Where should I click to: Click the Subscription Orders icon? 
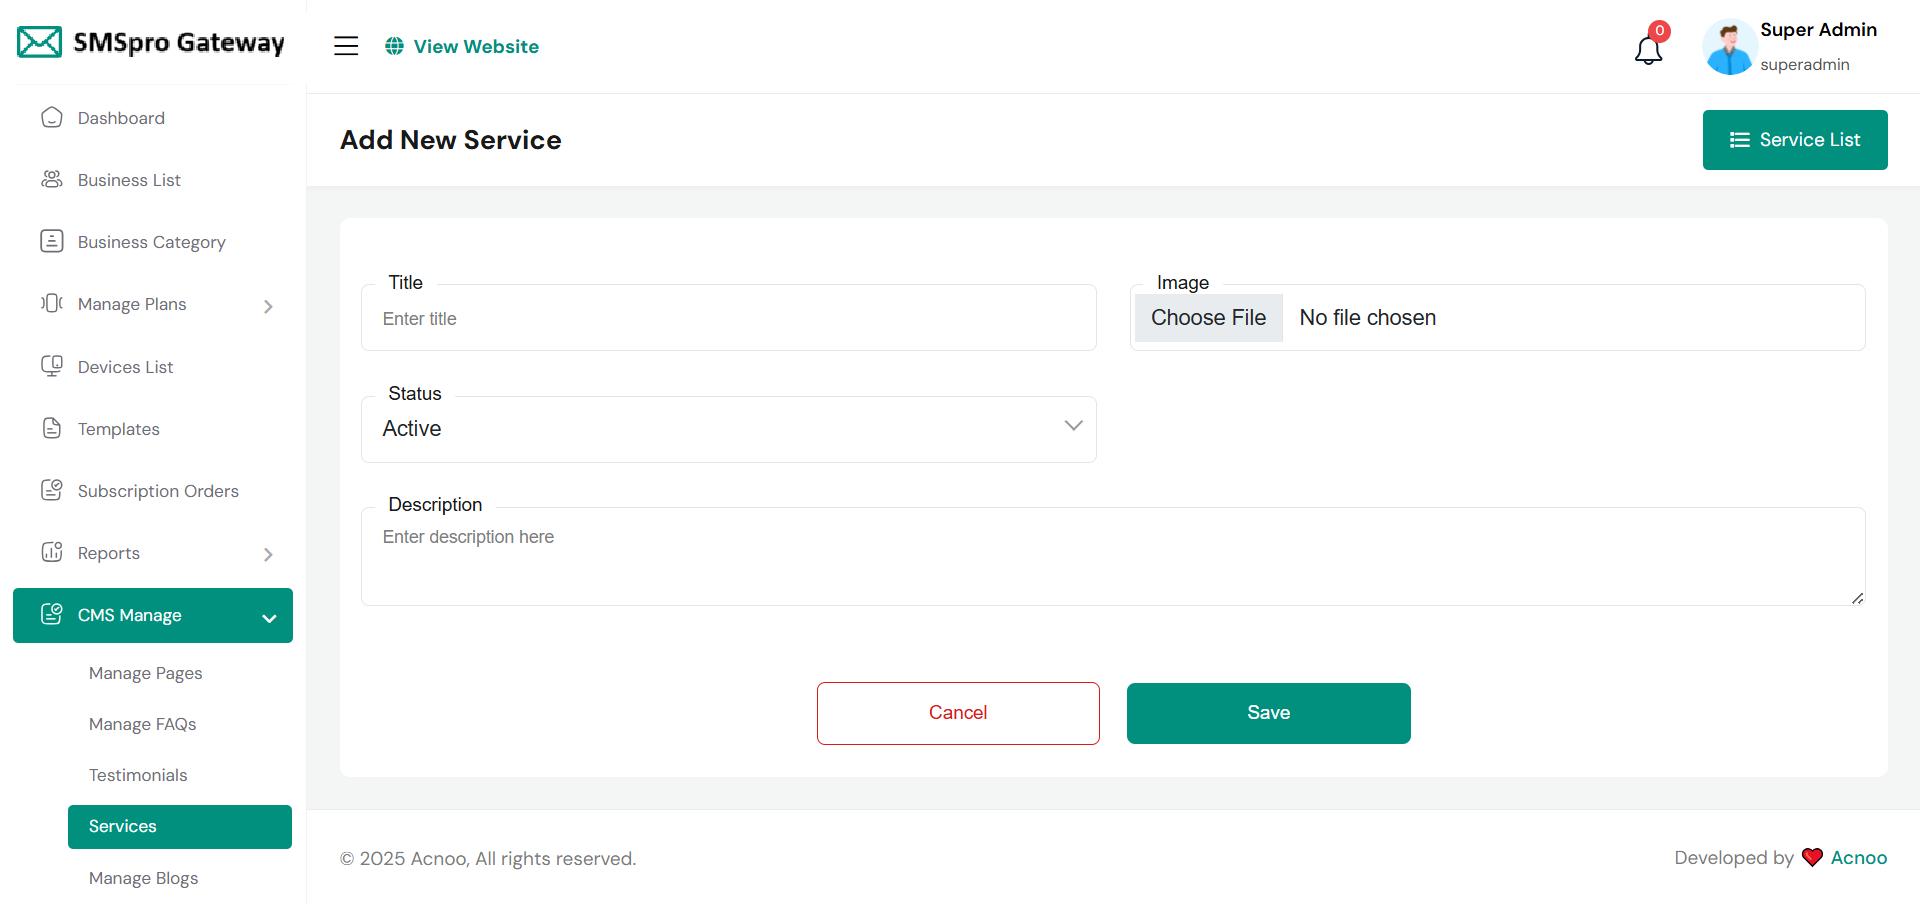(x=52, y=490)
